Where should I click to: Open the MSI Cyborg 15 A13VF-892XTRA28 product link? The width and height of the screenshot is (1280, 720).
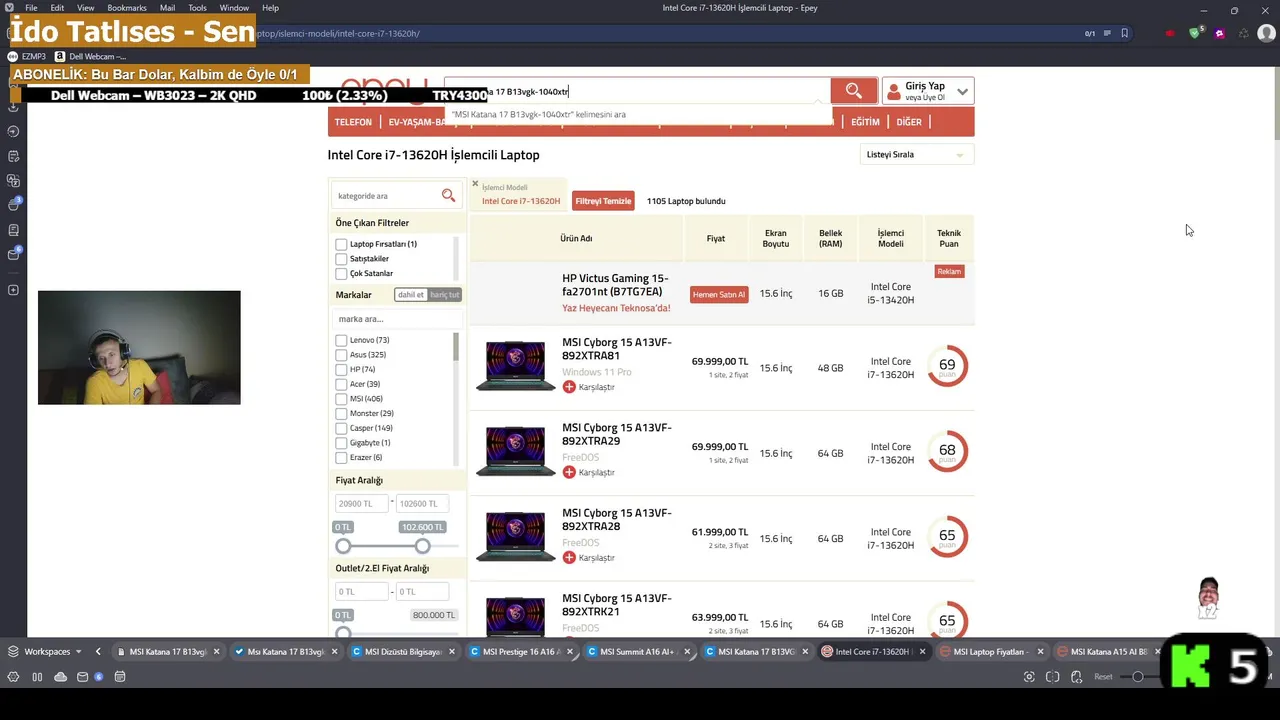pos(617,519)
